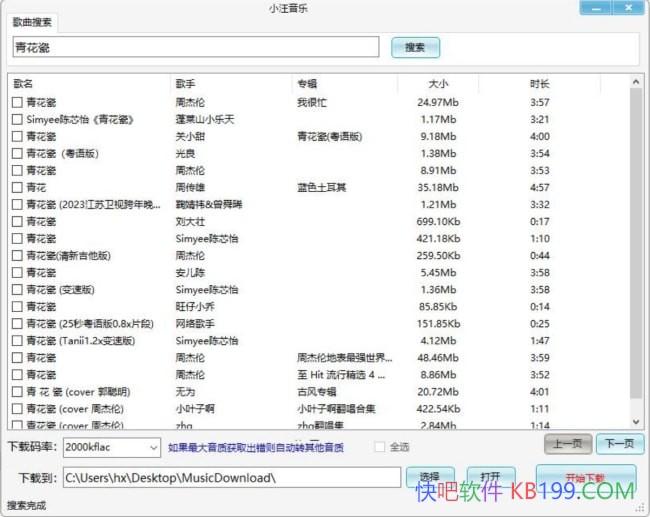Sort results by 大小 column header
Image resolution: width=650 pixels, height=517 pixels.
coord(438,83)
